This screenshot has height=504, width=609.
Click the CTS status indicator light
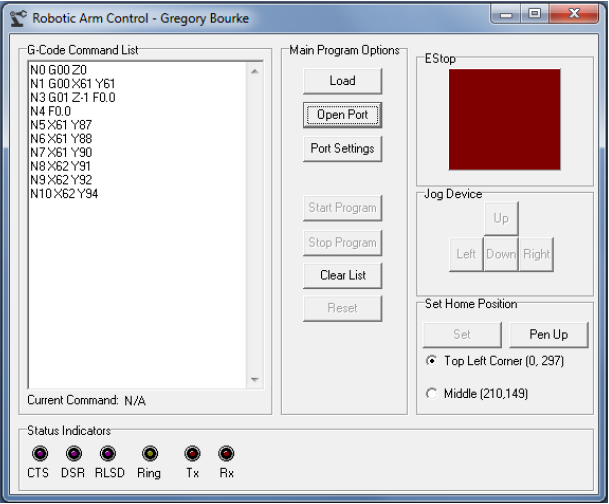click(x=40, y=453)
